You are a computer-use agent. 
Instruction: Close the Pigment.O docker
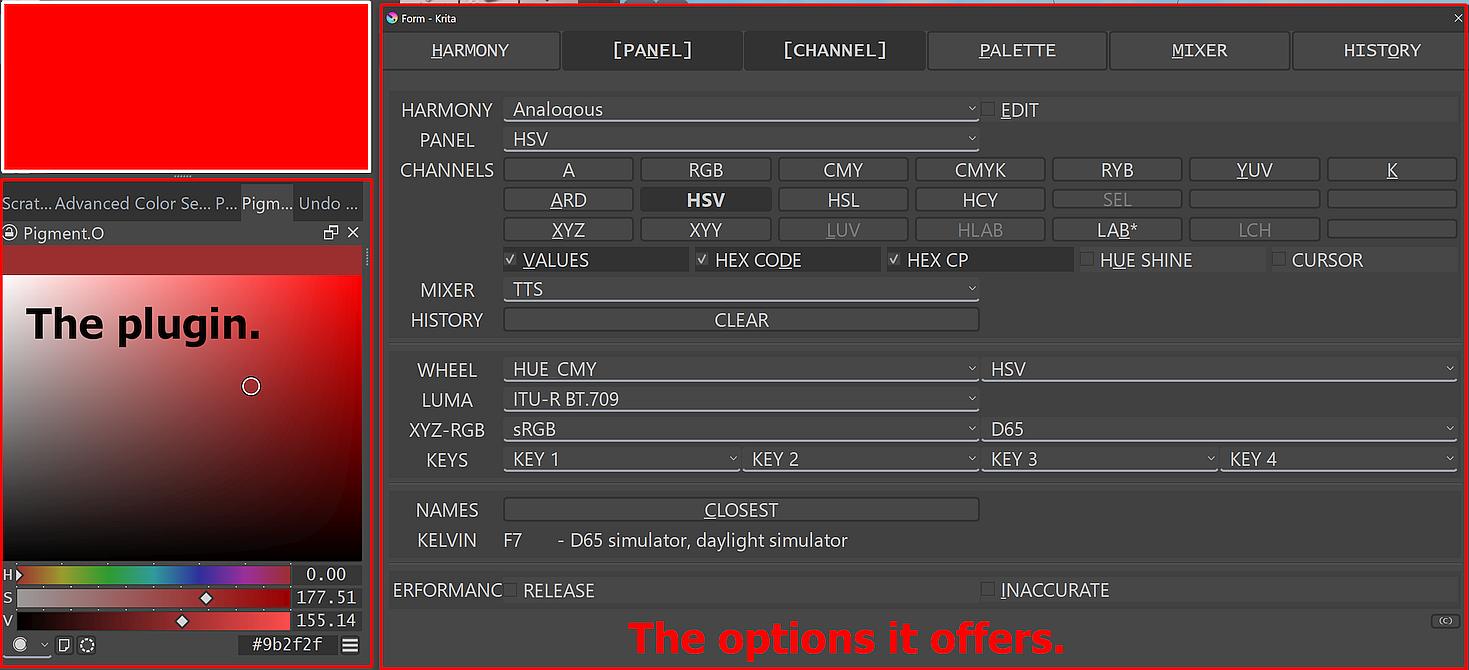click(x=352, y=233)
